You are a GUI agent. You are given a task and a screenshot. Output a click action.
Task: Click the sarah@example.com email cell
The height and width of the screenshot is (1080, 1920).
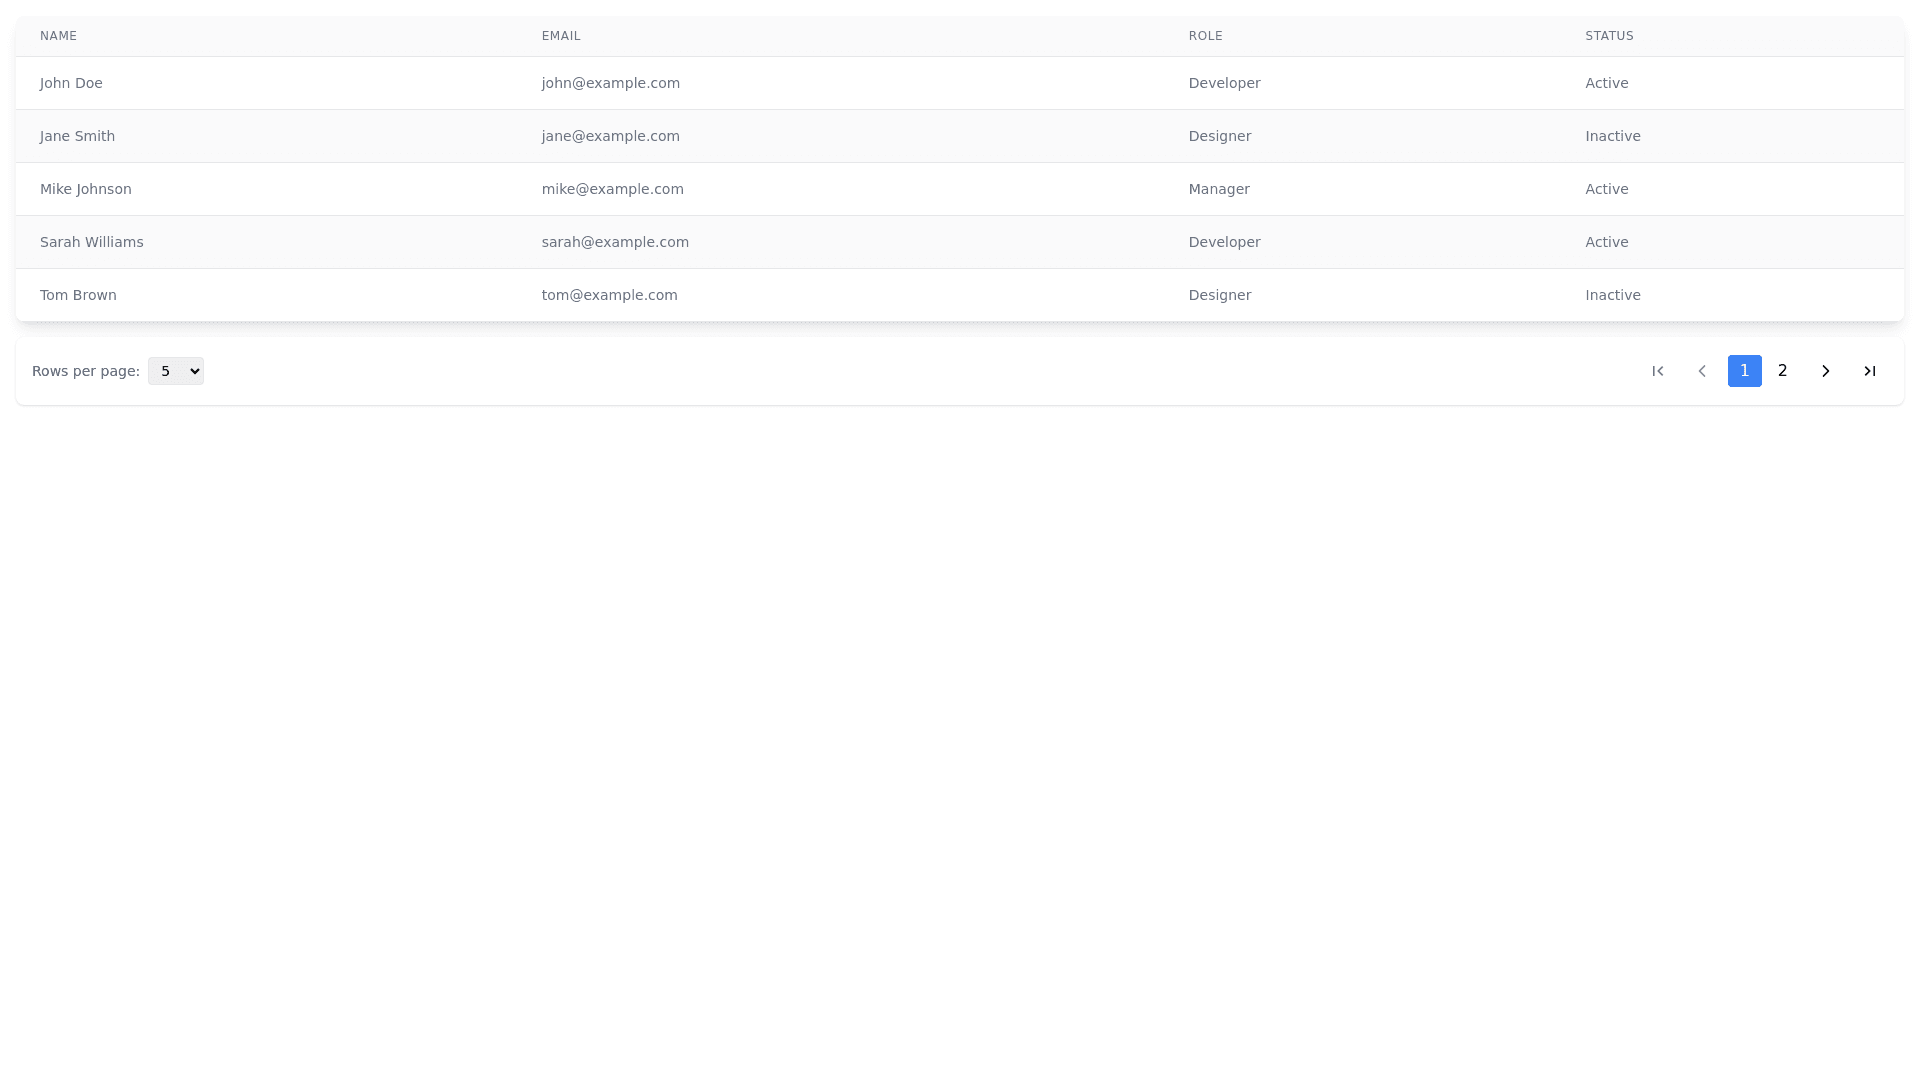[615, 242]
